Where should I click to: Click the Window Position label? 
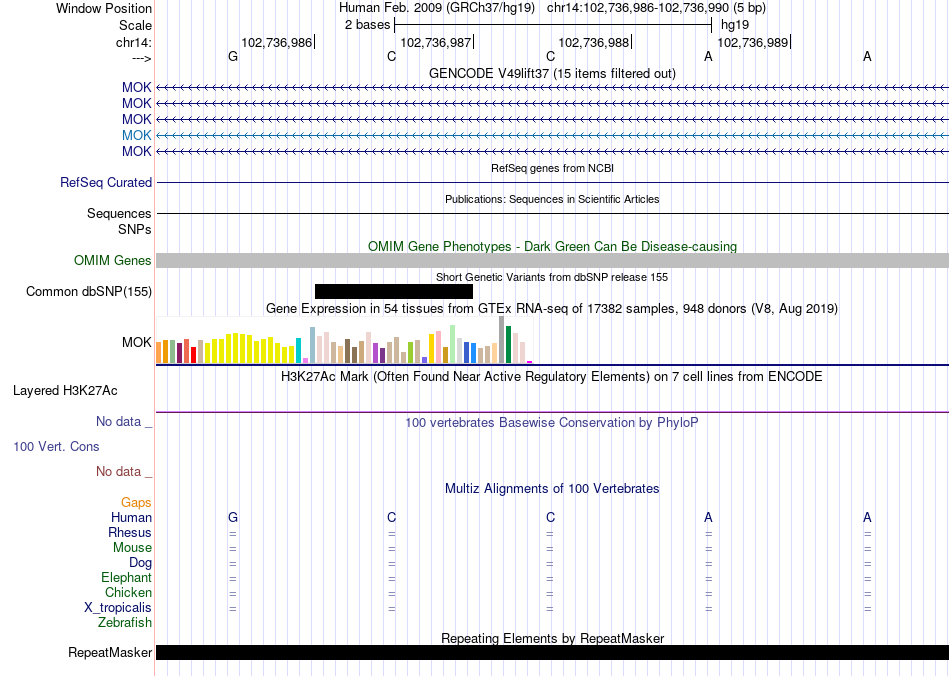104,8
